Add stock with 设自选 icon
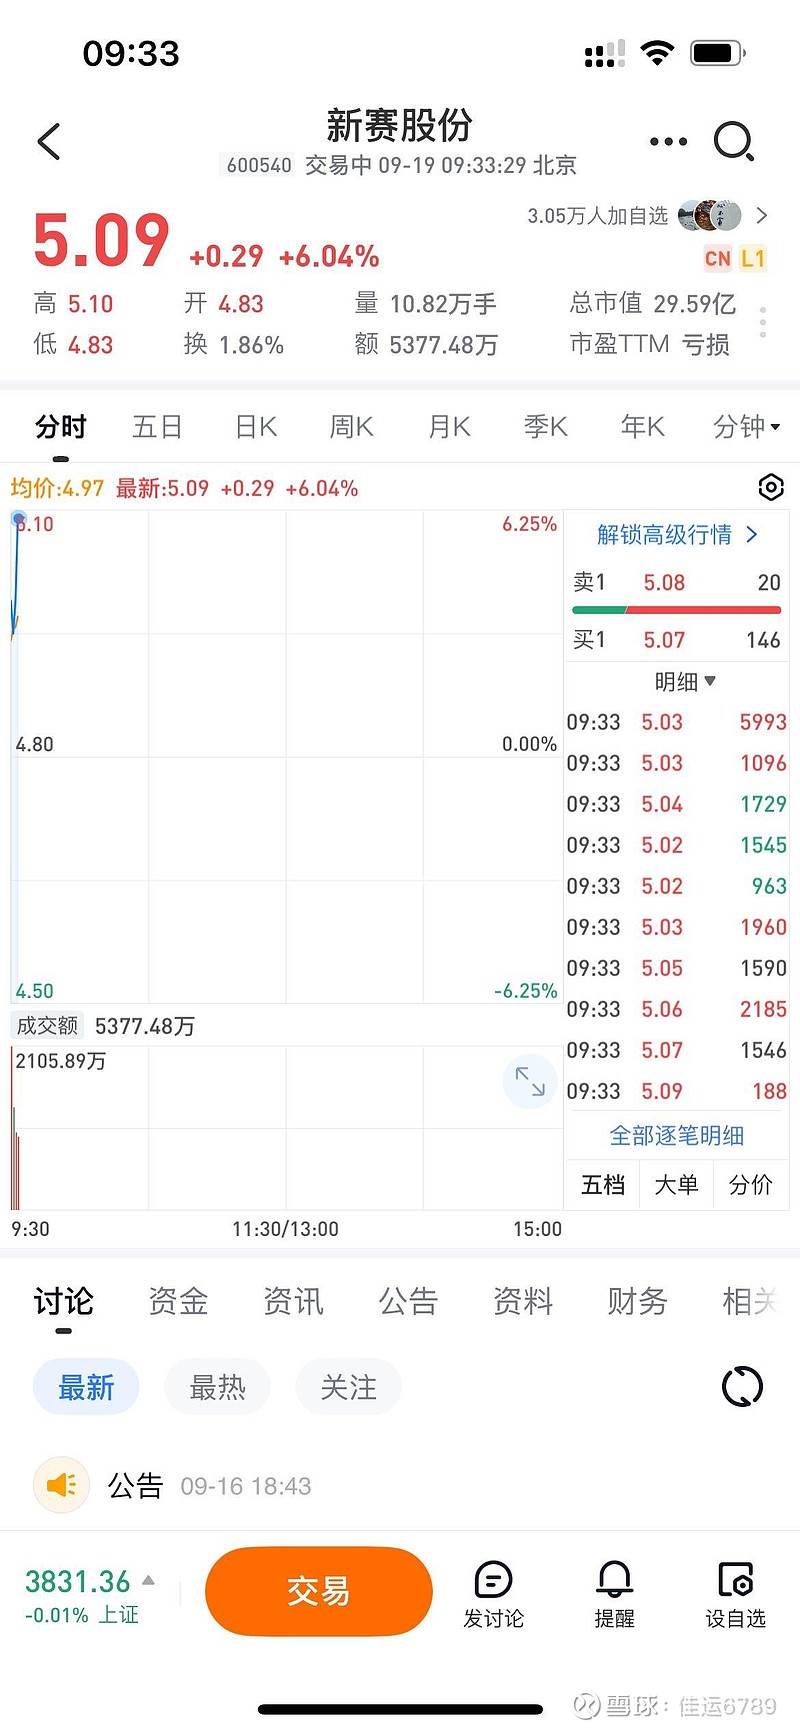This screenshot has width=800, height=1731. [x=735, y=1594]
